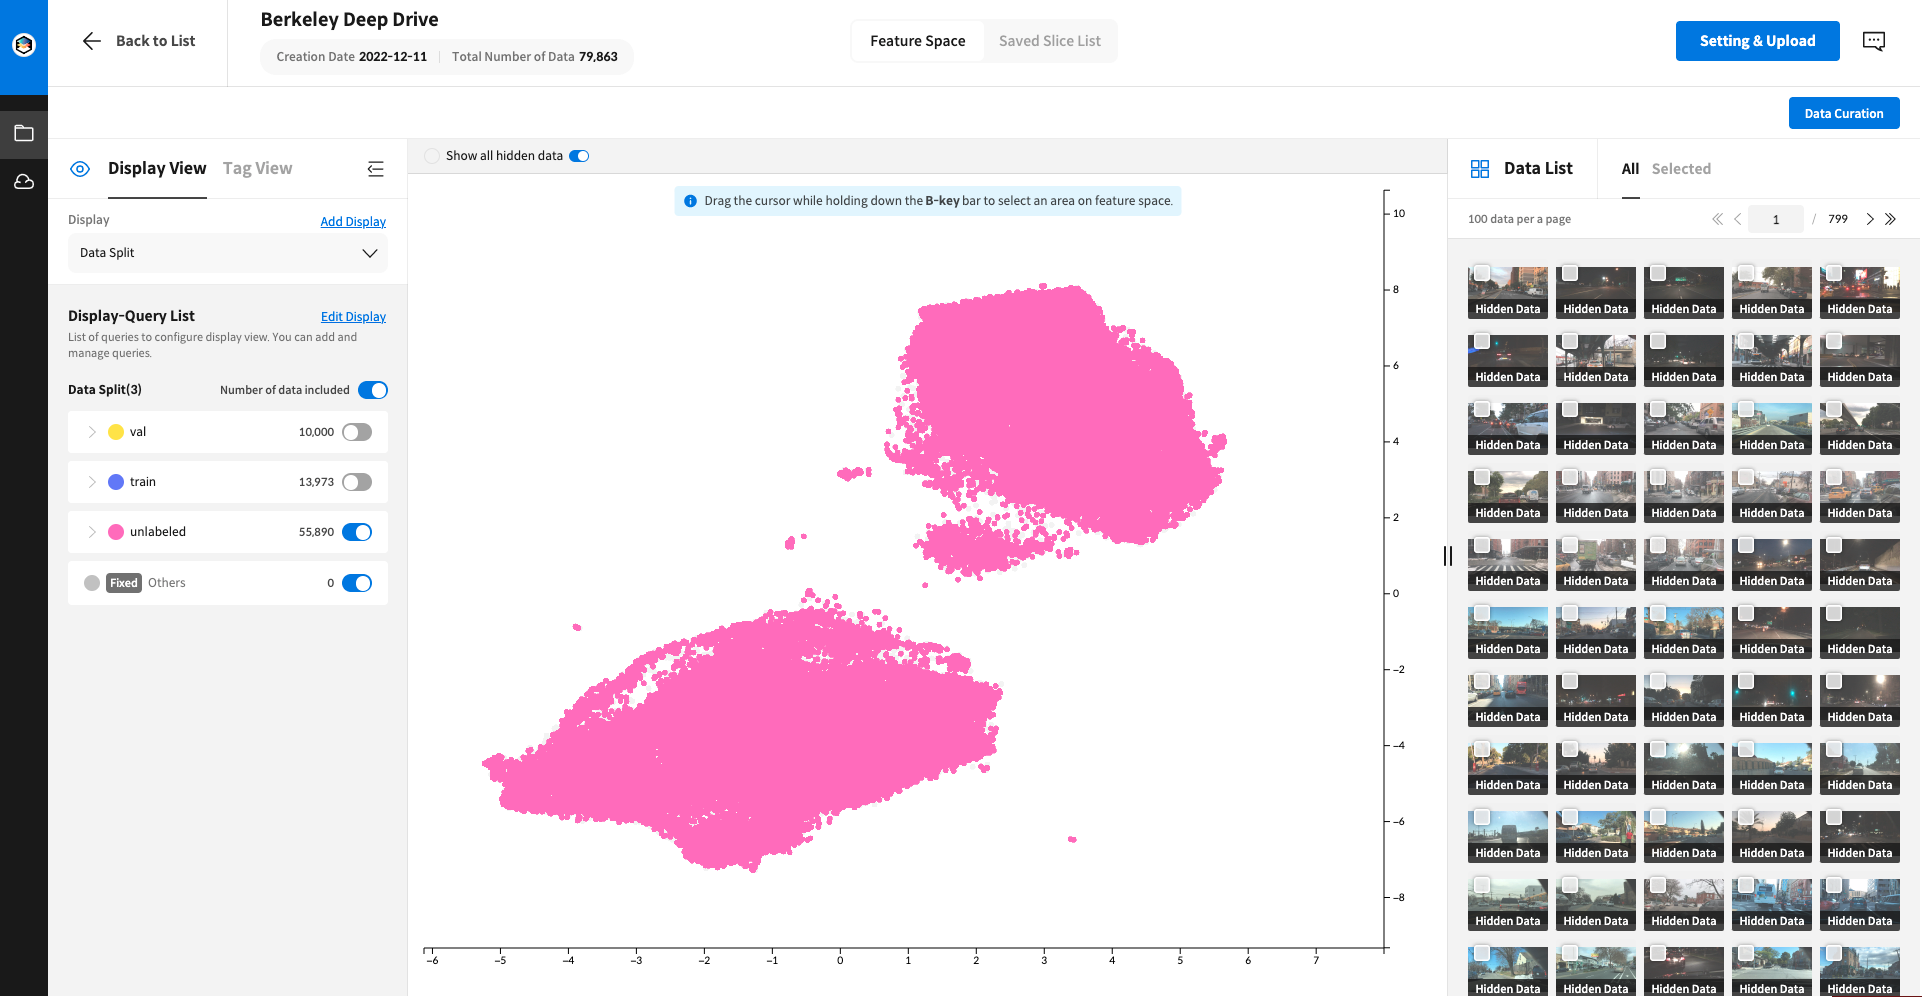Open the Feature Space tab
Viewport: 1922px width, 997px height.
pos(918,41)
